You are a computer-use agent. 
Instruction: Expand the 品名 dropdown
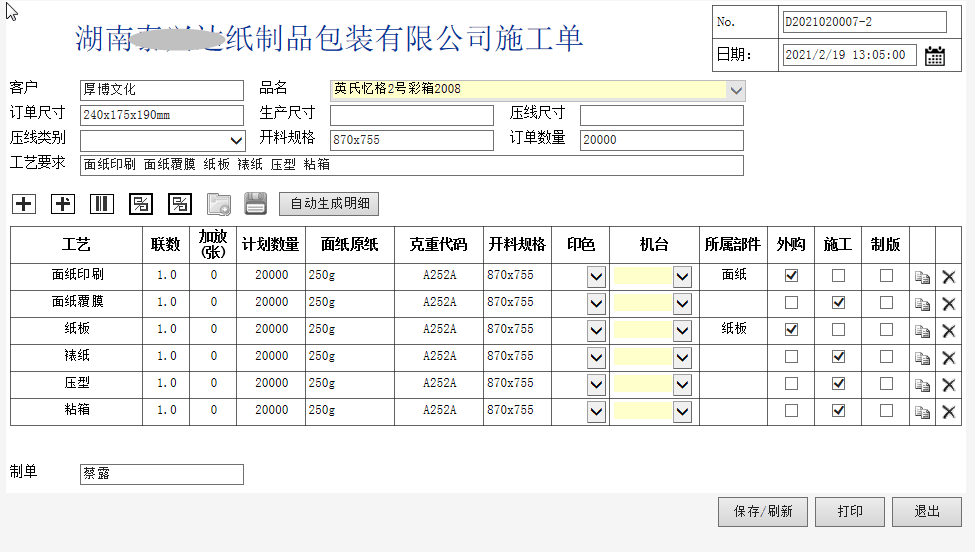coord(736,90)
